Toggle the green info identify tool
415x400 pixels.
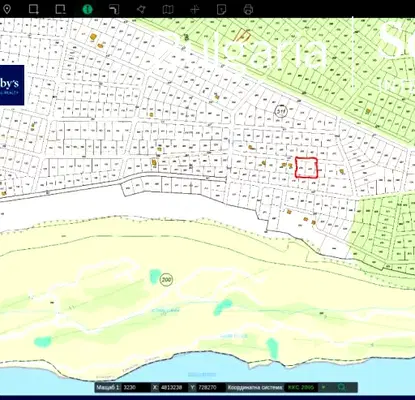pyautogui.click(x=87, y=9)
